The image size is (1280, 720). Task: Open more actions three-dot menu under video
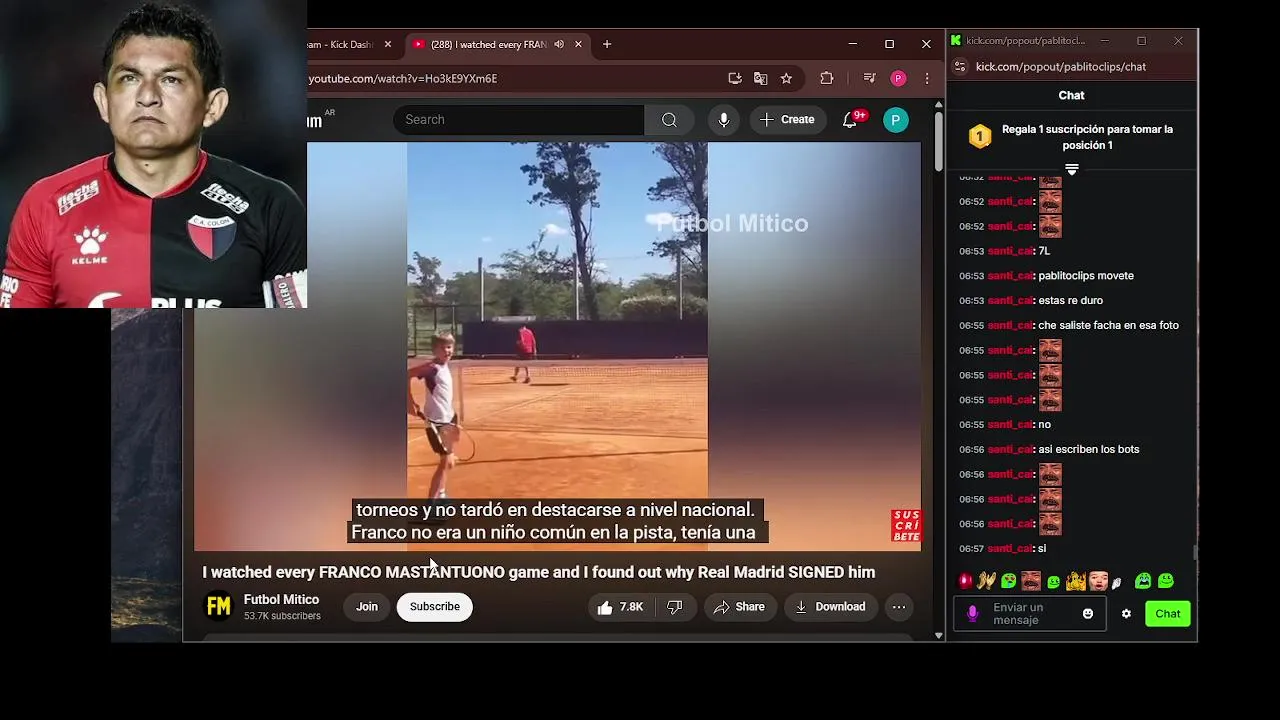click(899, 607)
